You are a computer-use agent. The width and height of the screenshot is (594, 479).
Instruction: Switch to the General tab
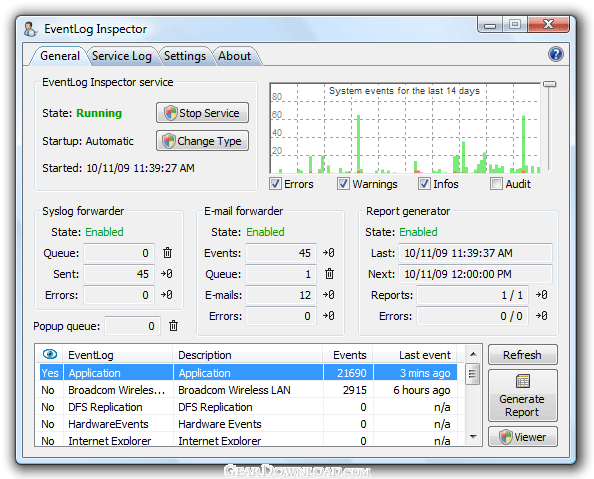(x=59, y=56)
